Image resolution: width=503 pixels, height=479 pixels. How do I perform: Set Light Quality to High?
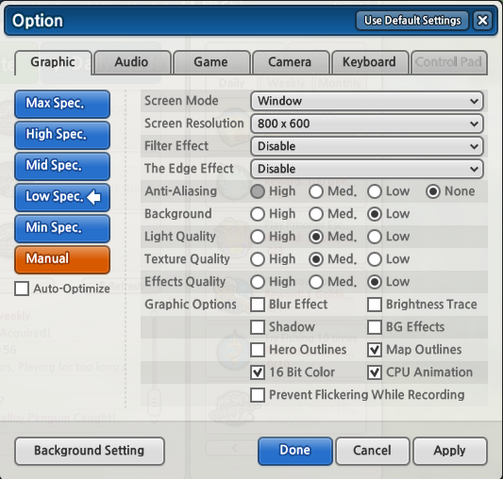[x=258, y=237]
